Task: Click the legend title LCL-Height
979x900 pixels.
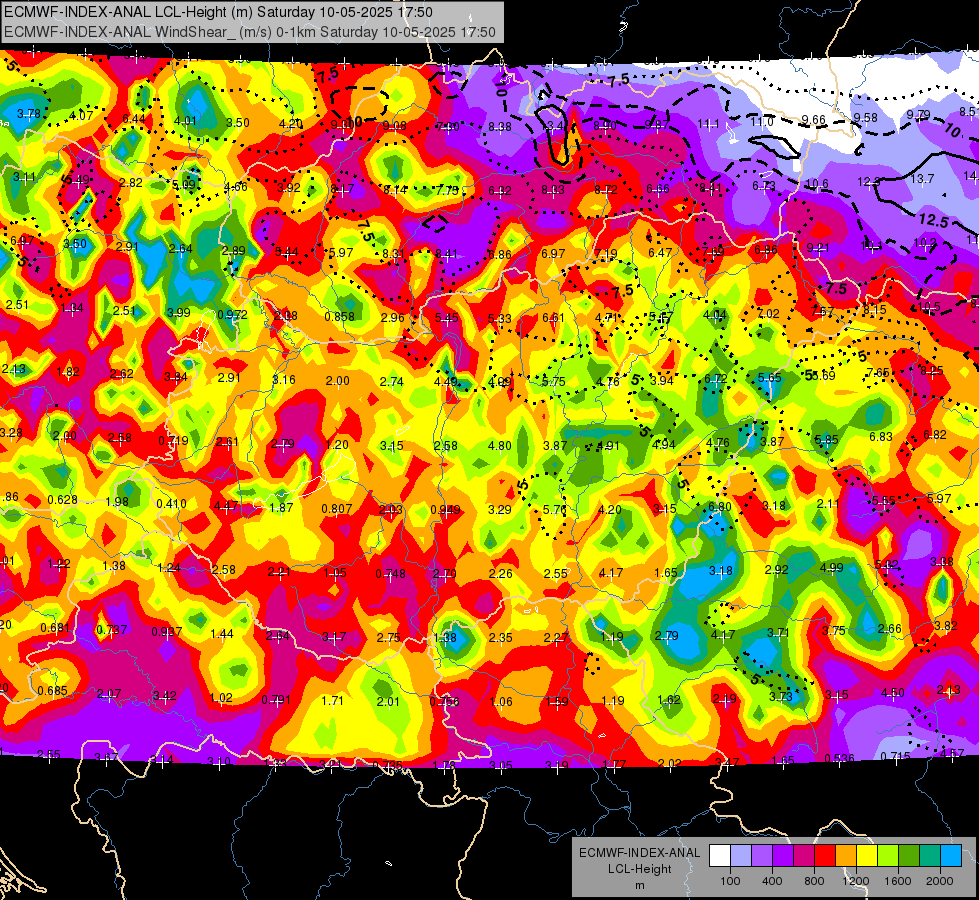Action: [x=640, y=869]
